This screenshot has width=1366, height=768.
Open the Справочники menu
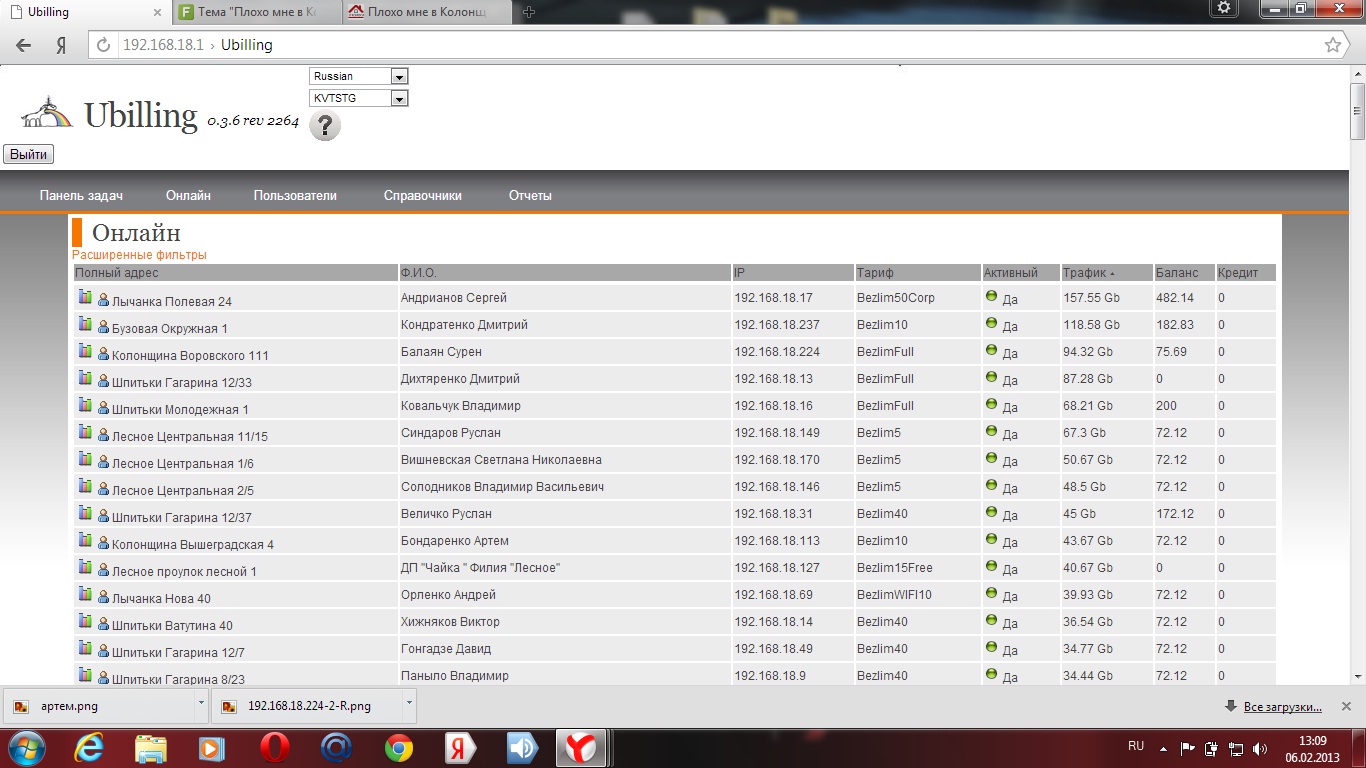coord(423,196)
